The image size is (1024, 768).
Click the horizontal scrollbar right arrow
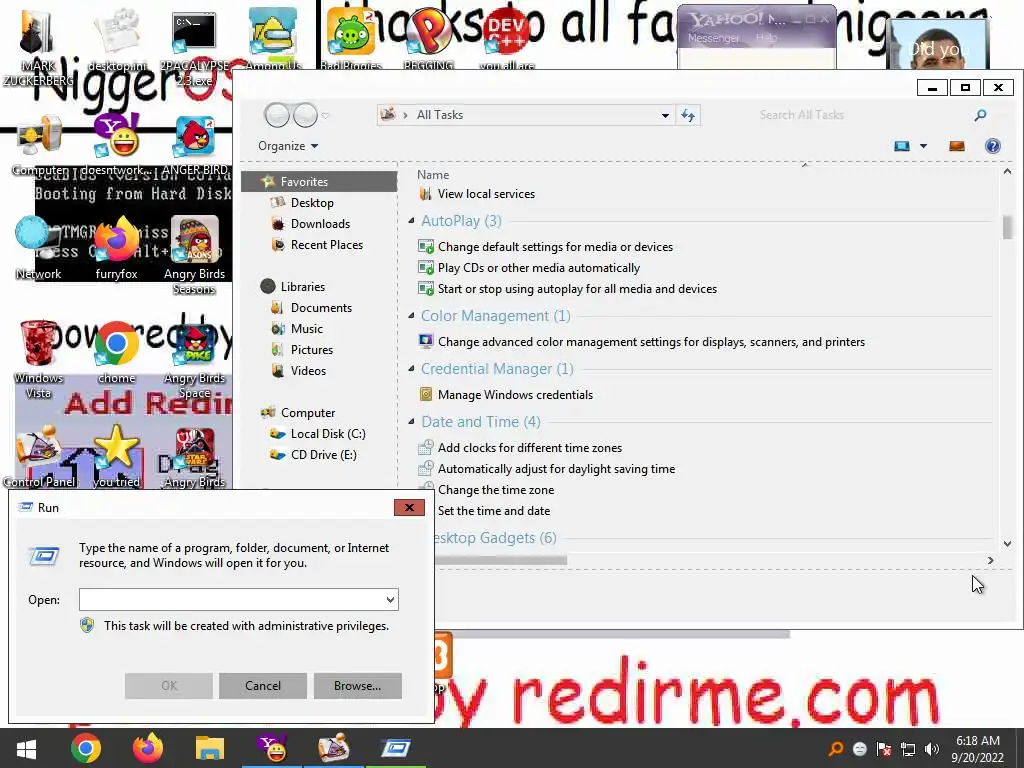pyautogui.click(x=990, y=560)
